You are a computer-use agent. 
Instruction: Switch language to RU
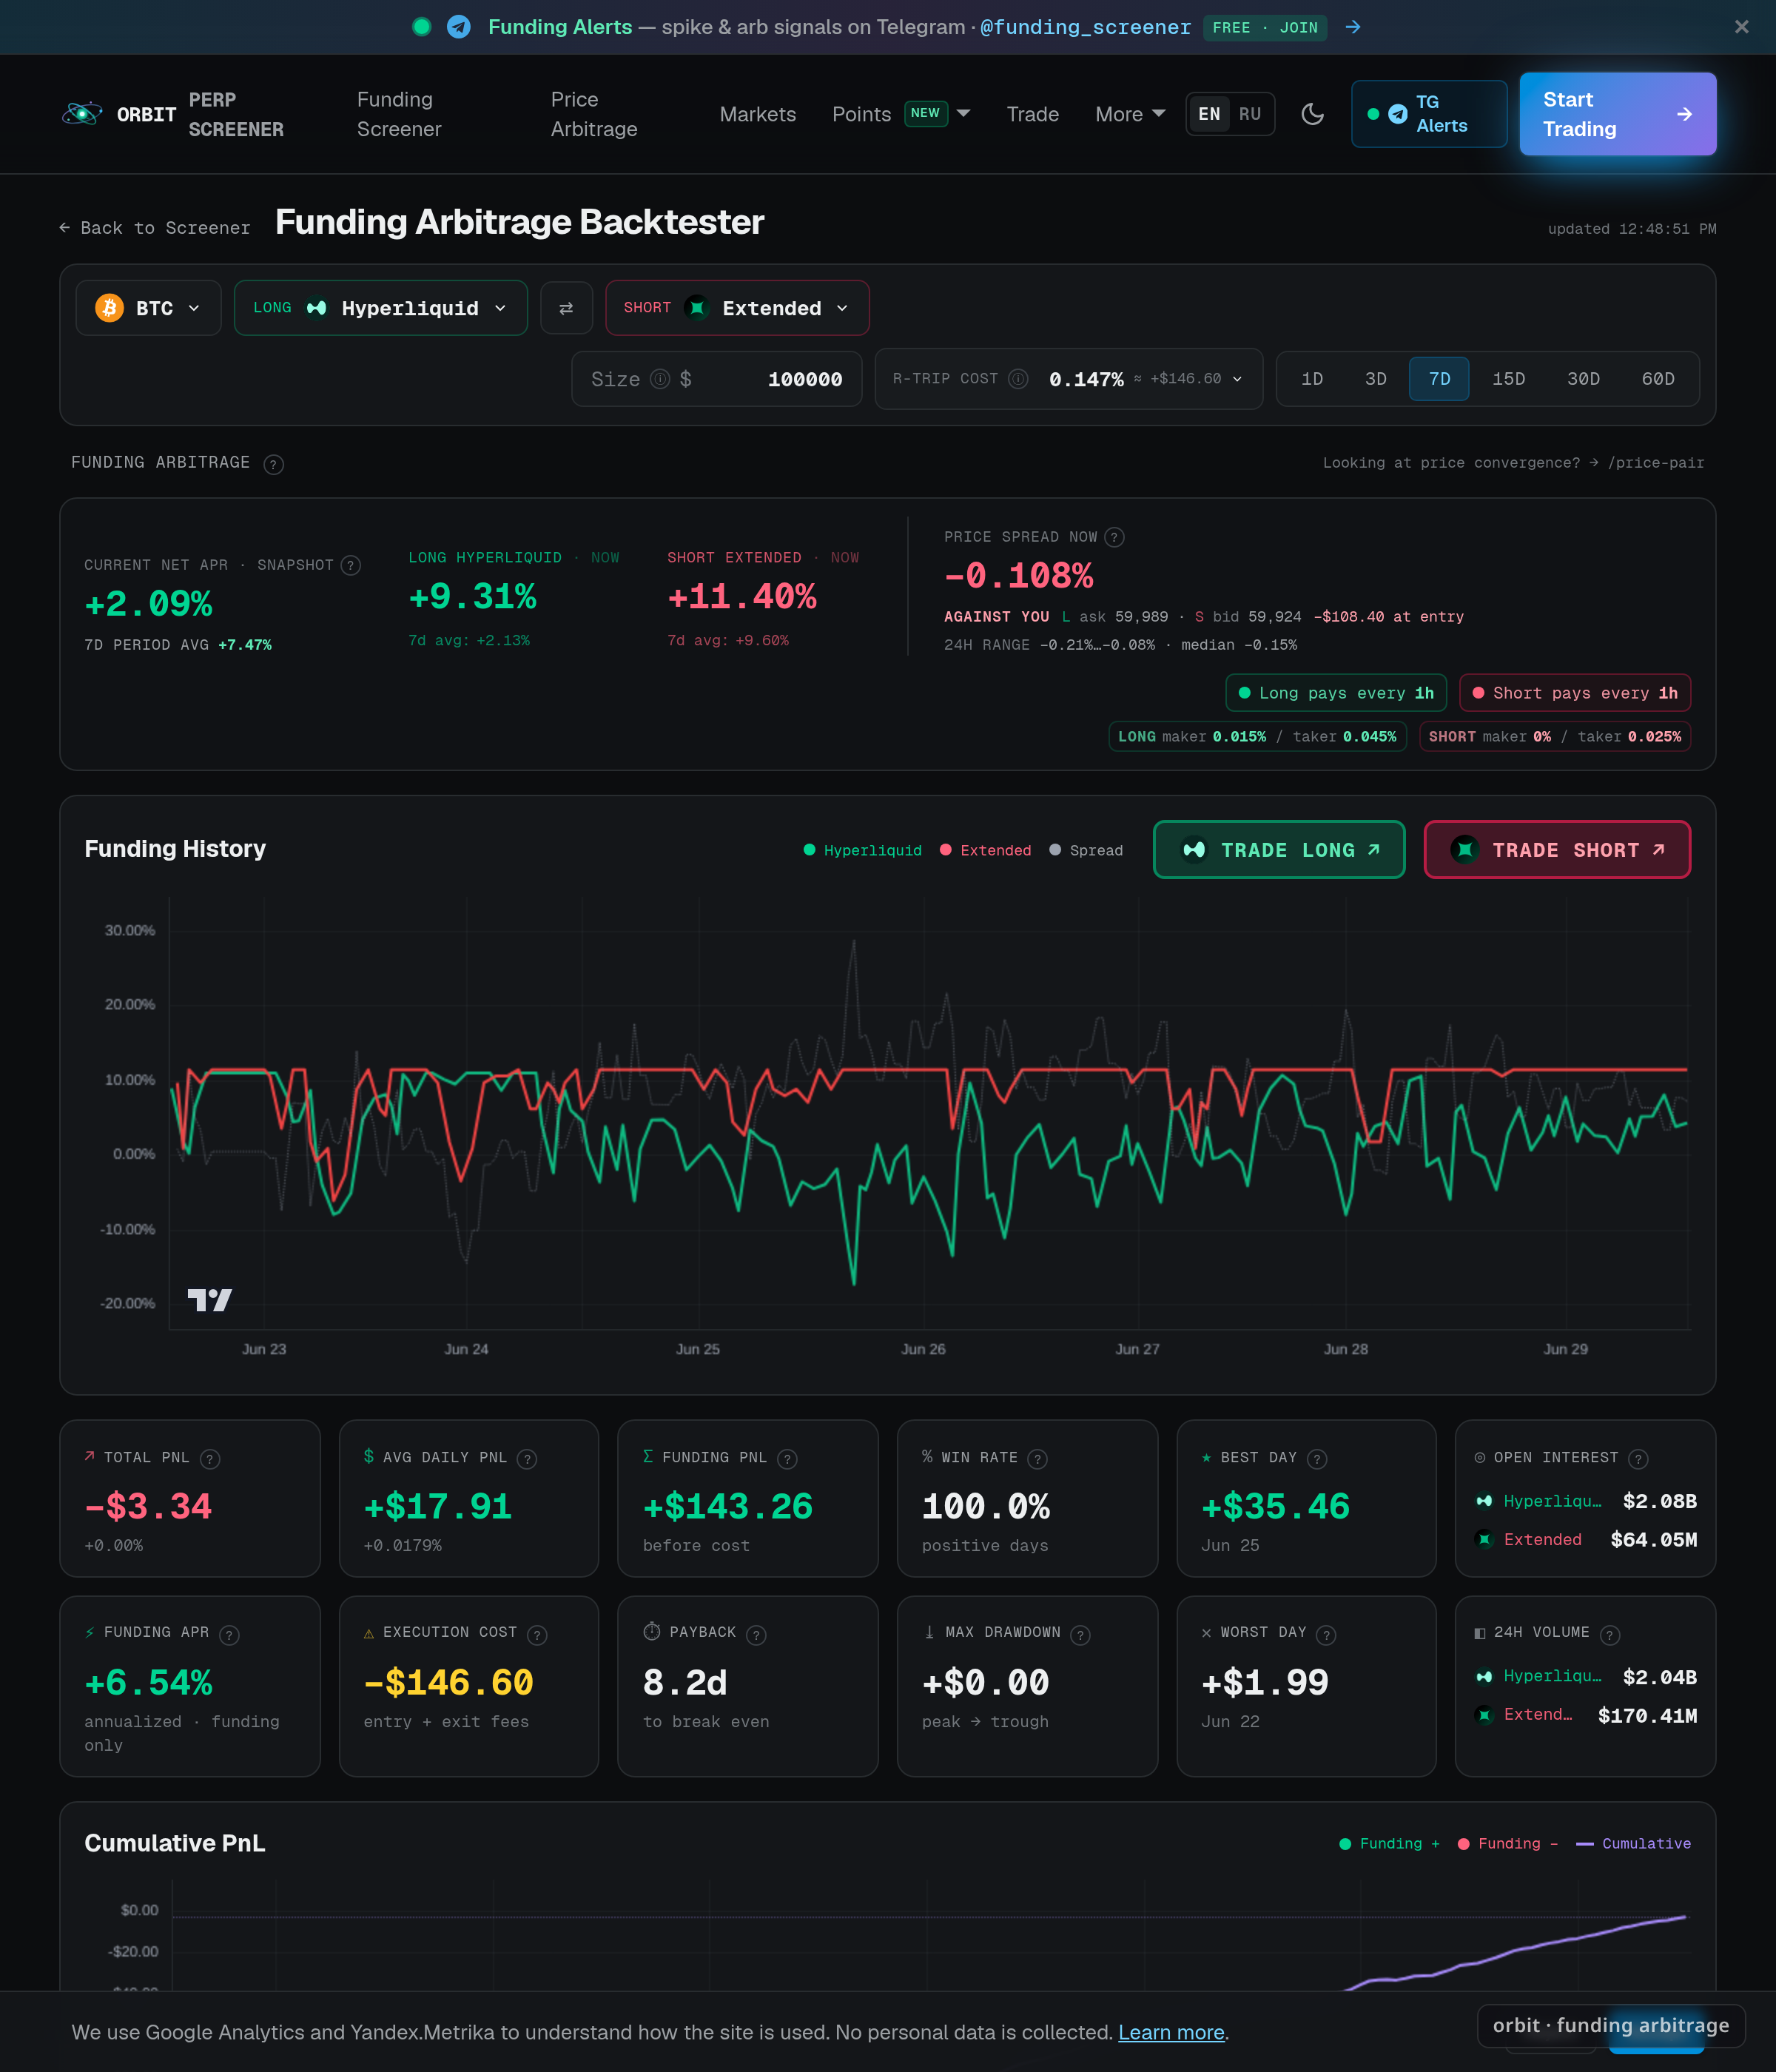click(x=1250, y=114)
